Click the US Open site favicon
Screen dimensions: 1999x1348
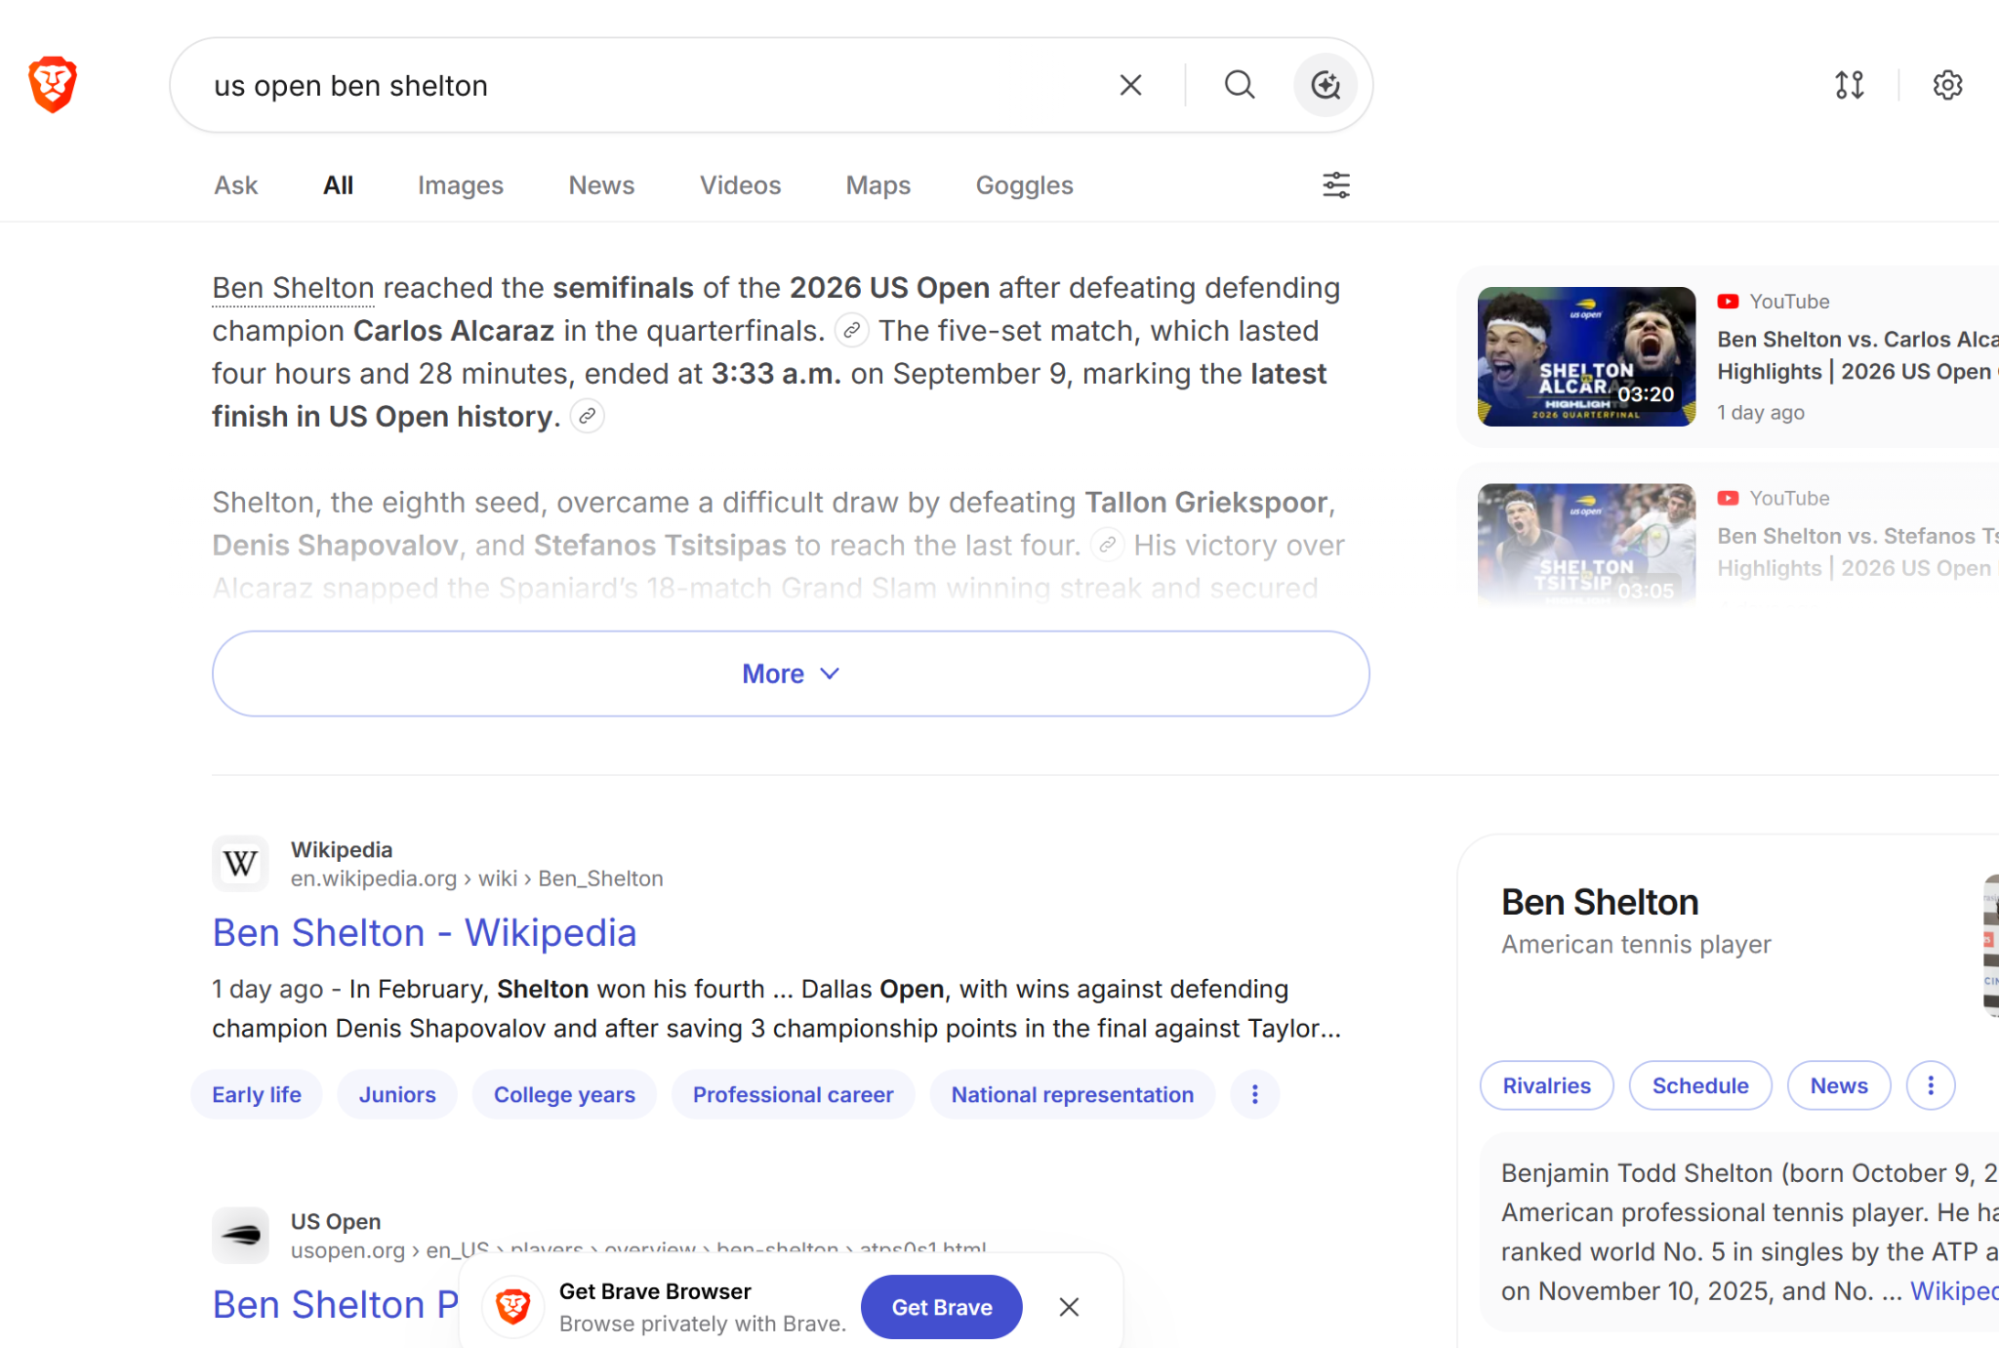point(240,1235)
